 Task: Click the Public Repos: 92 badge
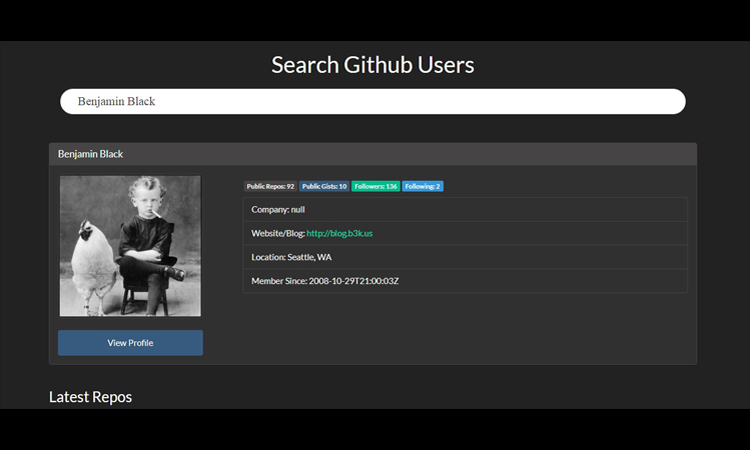[x=270, y=187]
